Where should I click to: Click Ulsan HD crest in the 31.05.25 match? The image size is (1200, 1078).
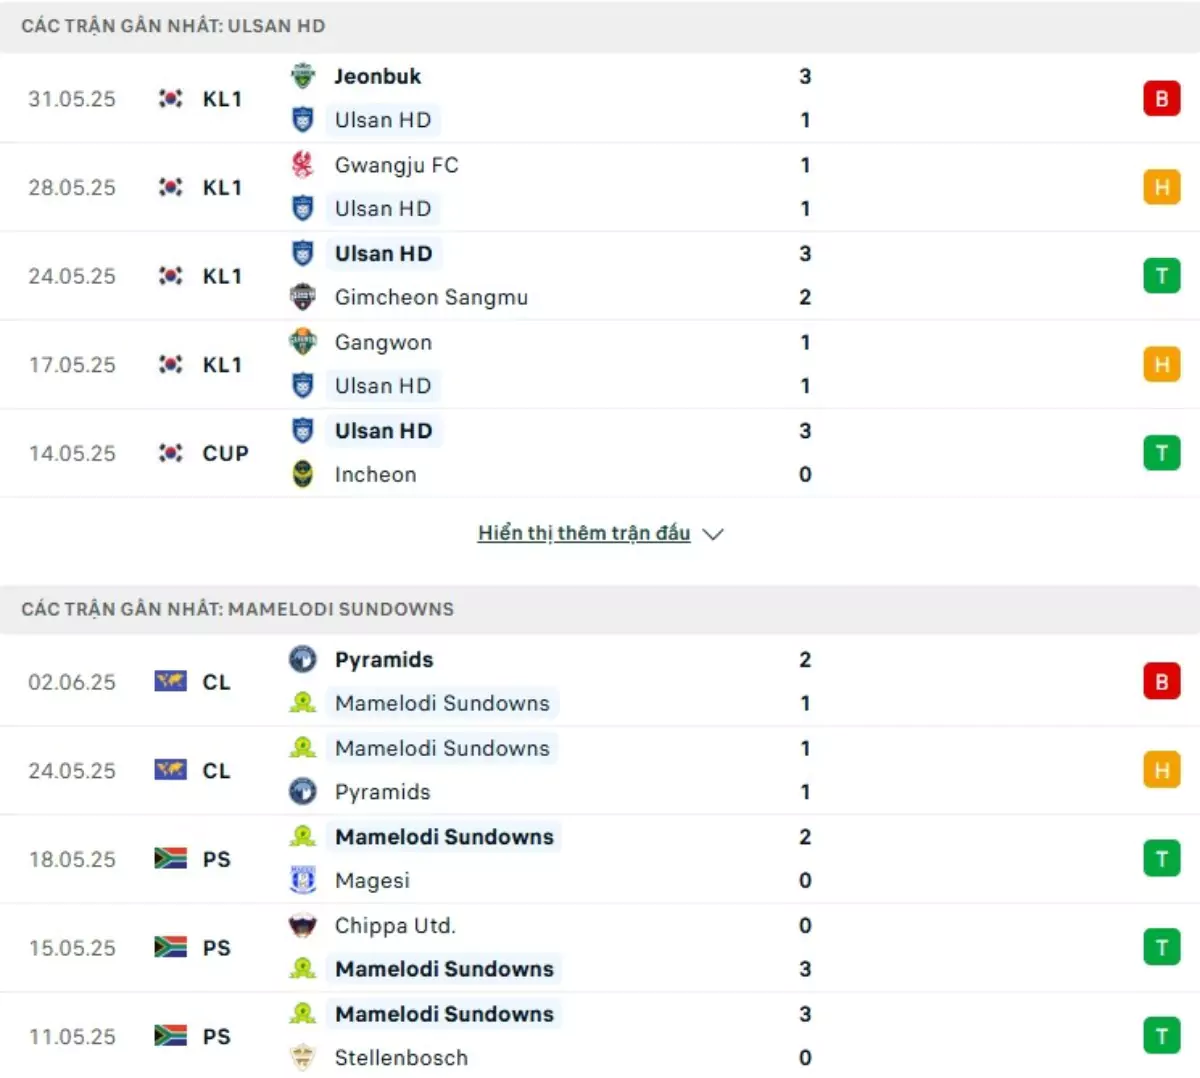303,120
